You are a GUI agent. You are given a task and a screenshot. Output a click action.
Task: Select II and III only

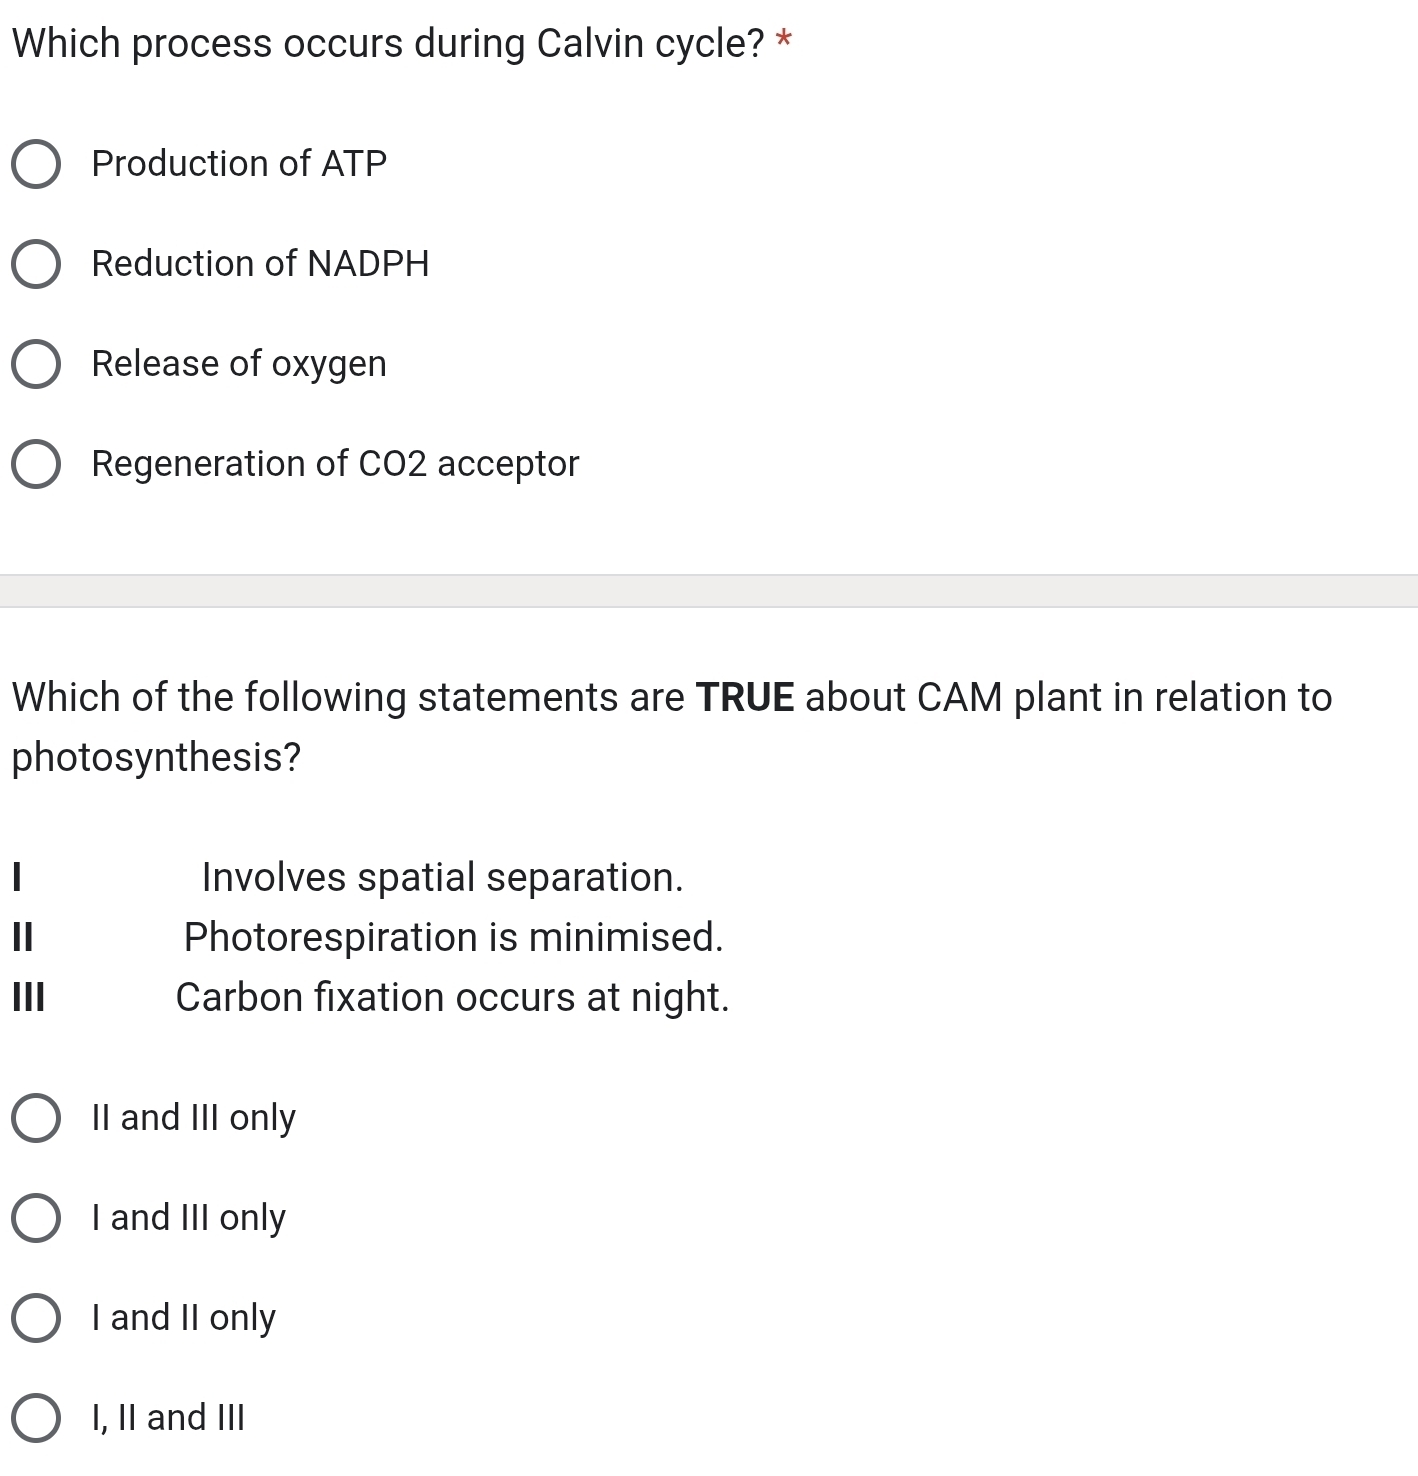point(36,1120)
